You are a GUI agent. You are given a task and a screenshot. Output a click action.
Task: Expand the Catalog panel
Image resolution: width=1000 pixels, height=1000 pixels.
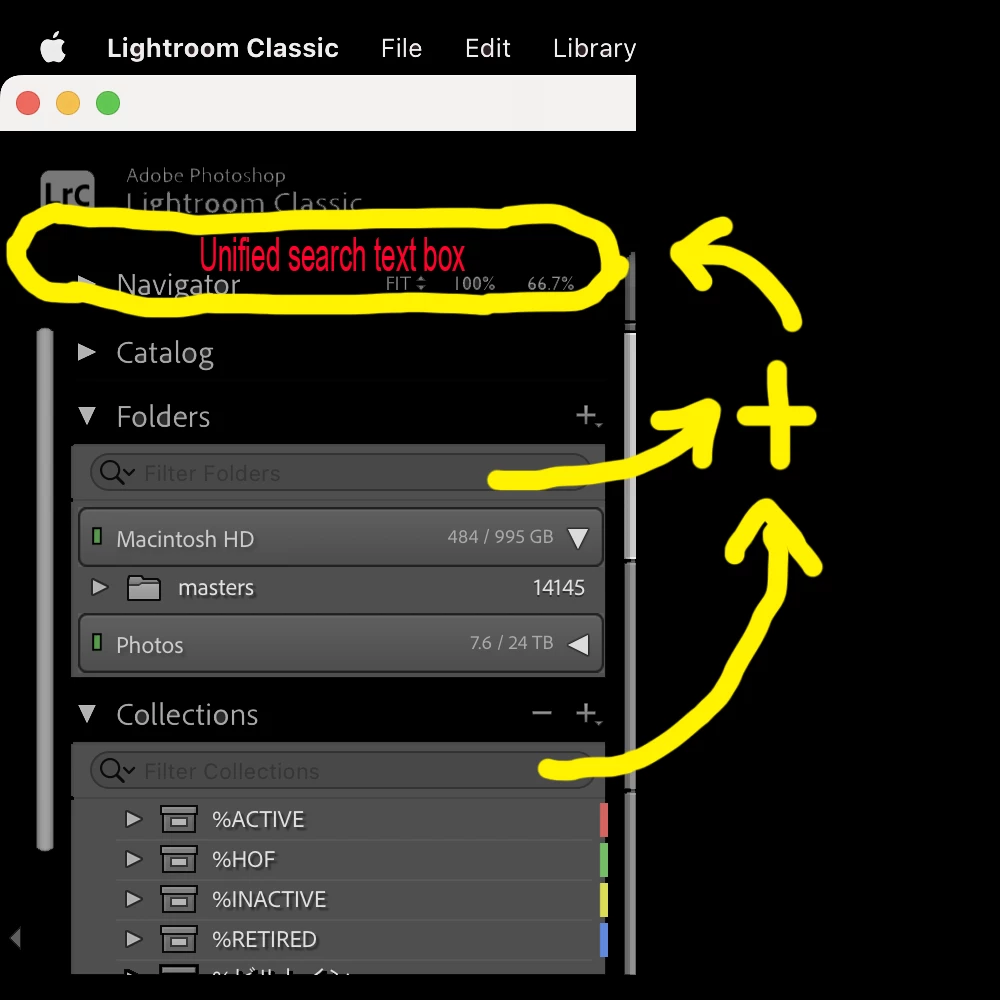[x=87, y=352]
